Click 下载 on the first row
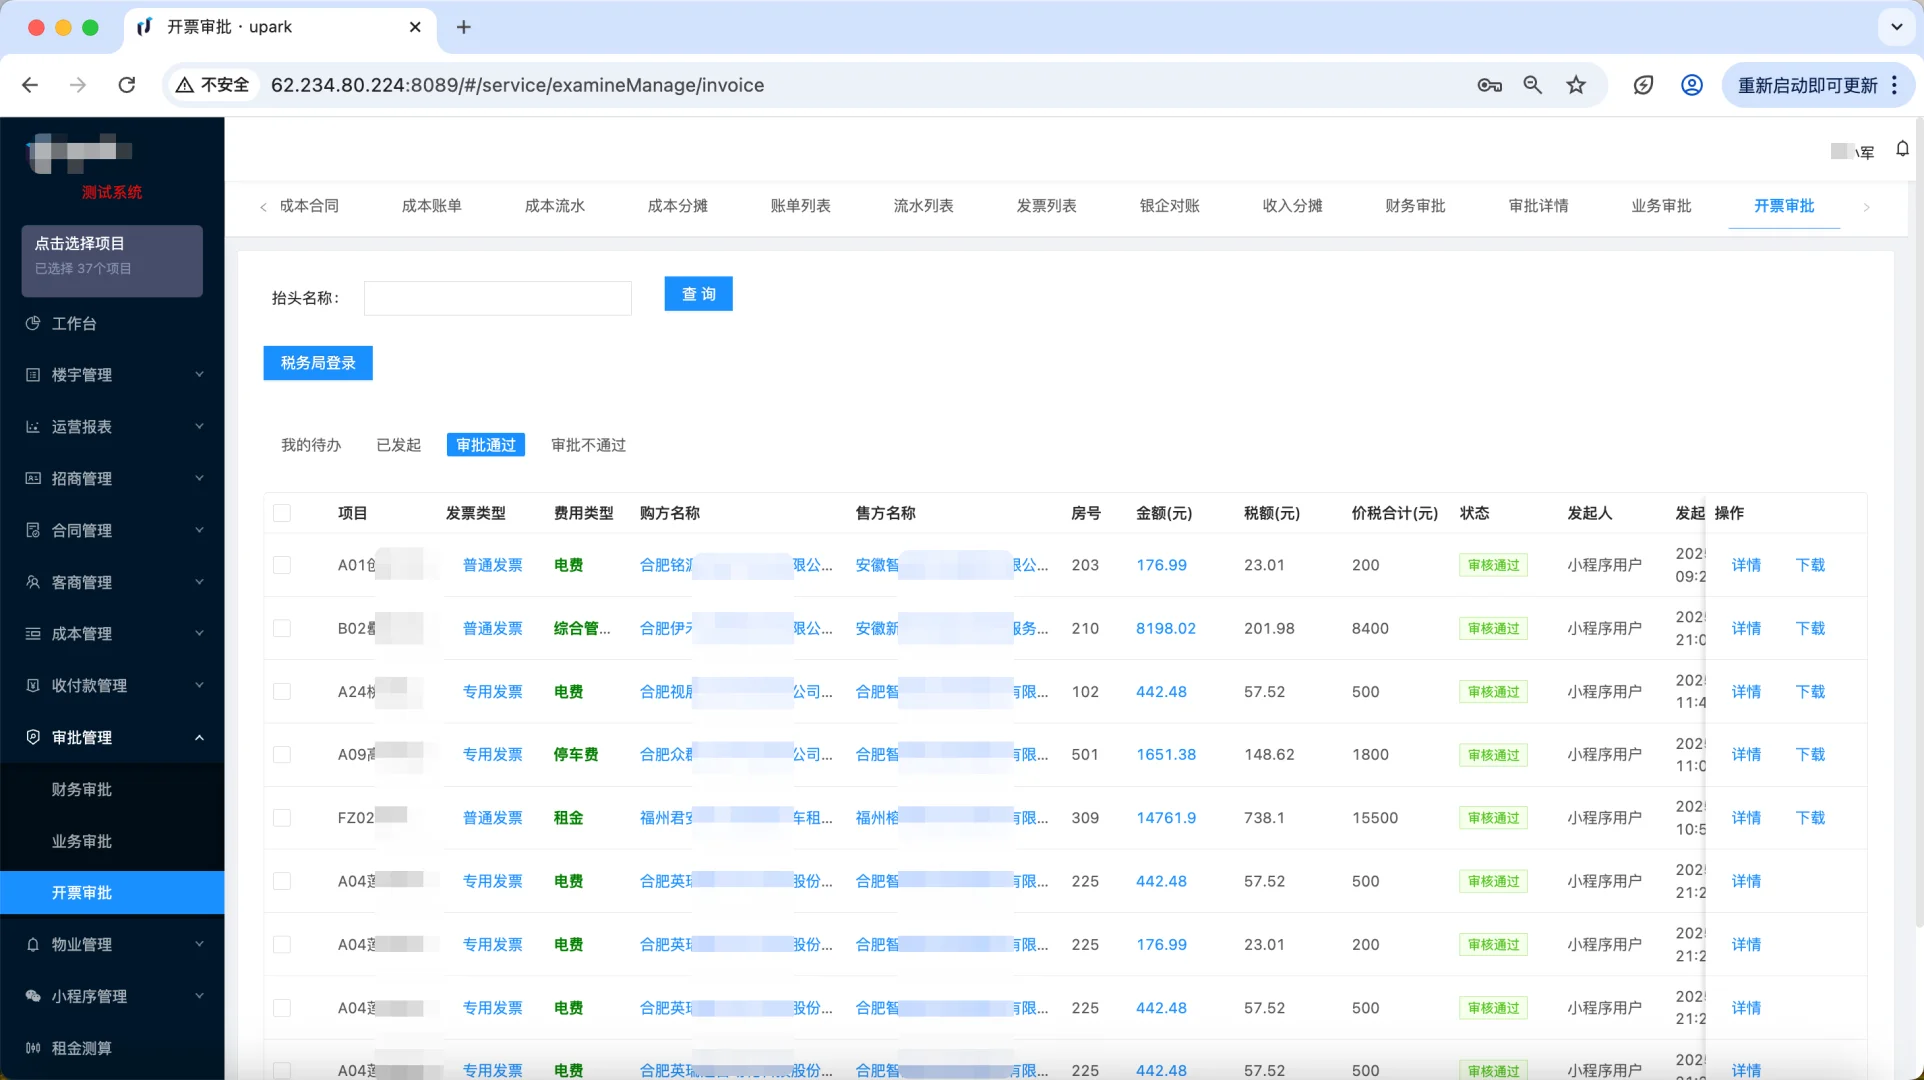The image size is (1924, 1080). (x=1809, y=565)
